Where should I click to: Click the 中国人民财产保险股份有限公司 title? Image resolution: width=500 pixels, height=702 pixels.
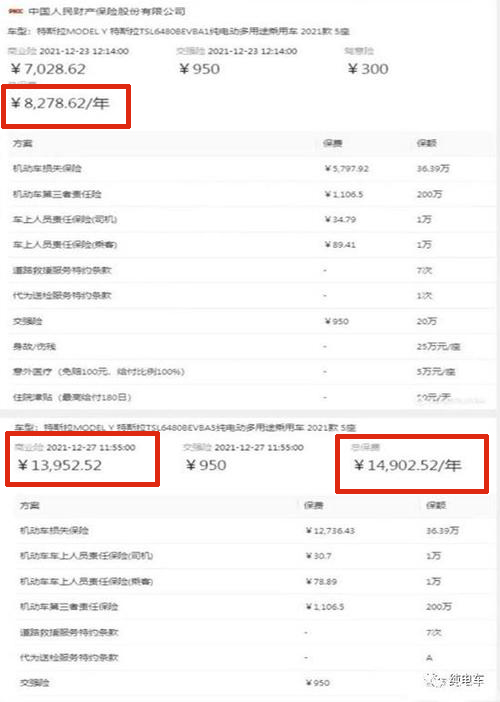[x=107, y=11]
